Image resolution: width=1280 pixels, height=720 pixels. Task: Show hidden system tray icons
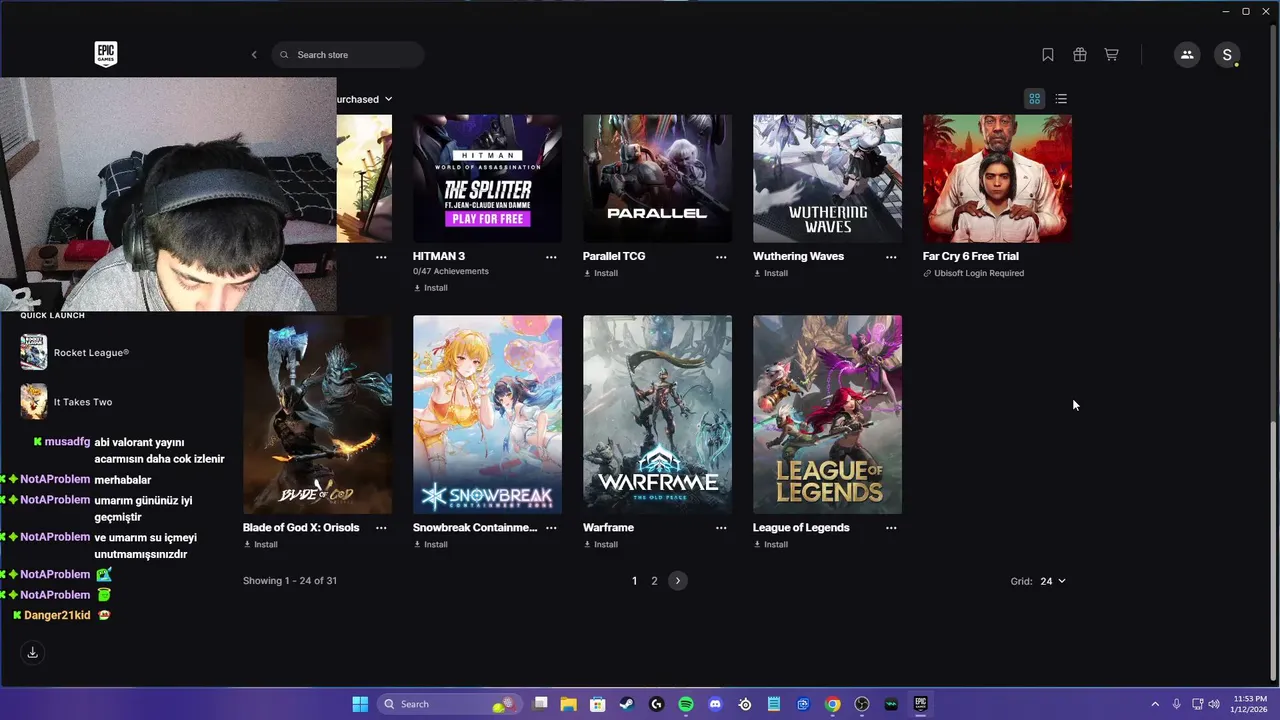[x=1155, y=704]
